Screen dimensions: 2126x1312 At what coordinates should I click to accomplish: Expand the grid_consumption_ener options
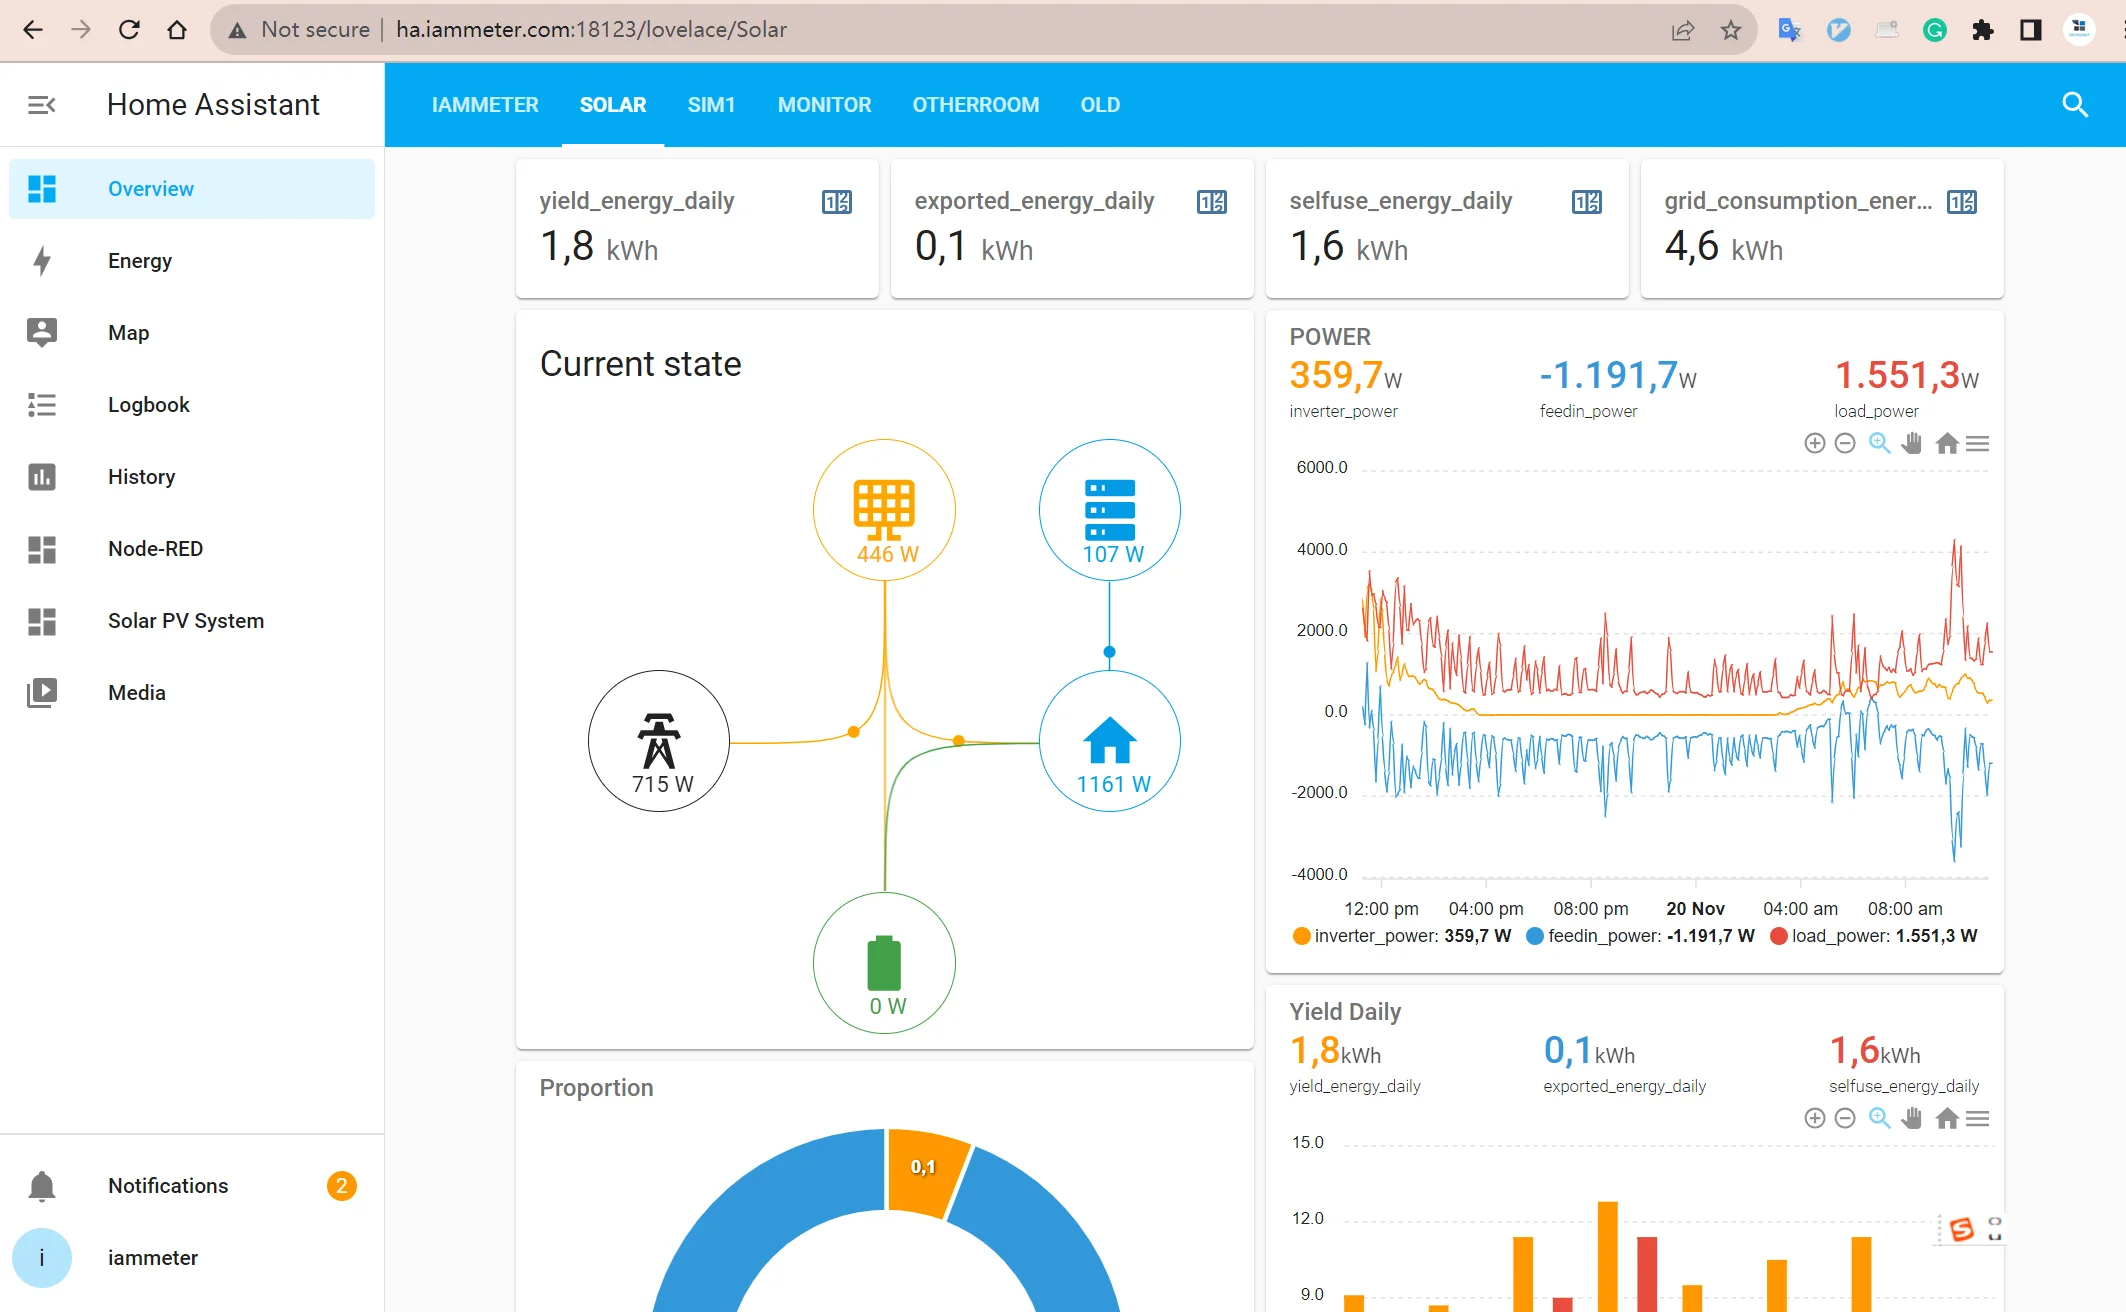click(x=1964, y=200)
